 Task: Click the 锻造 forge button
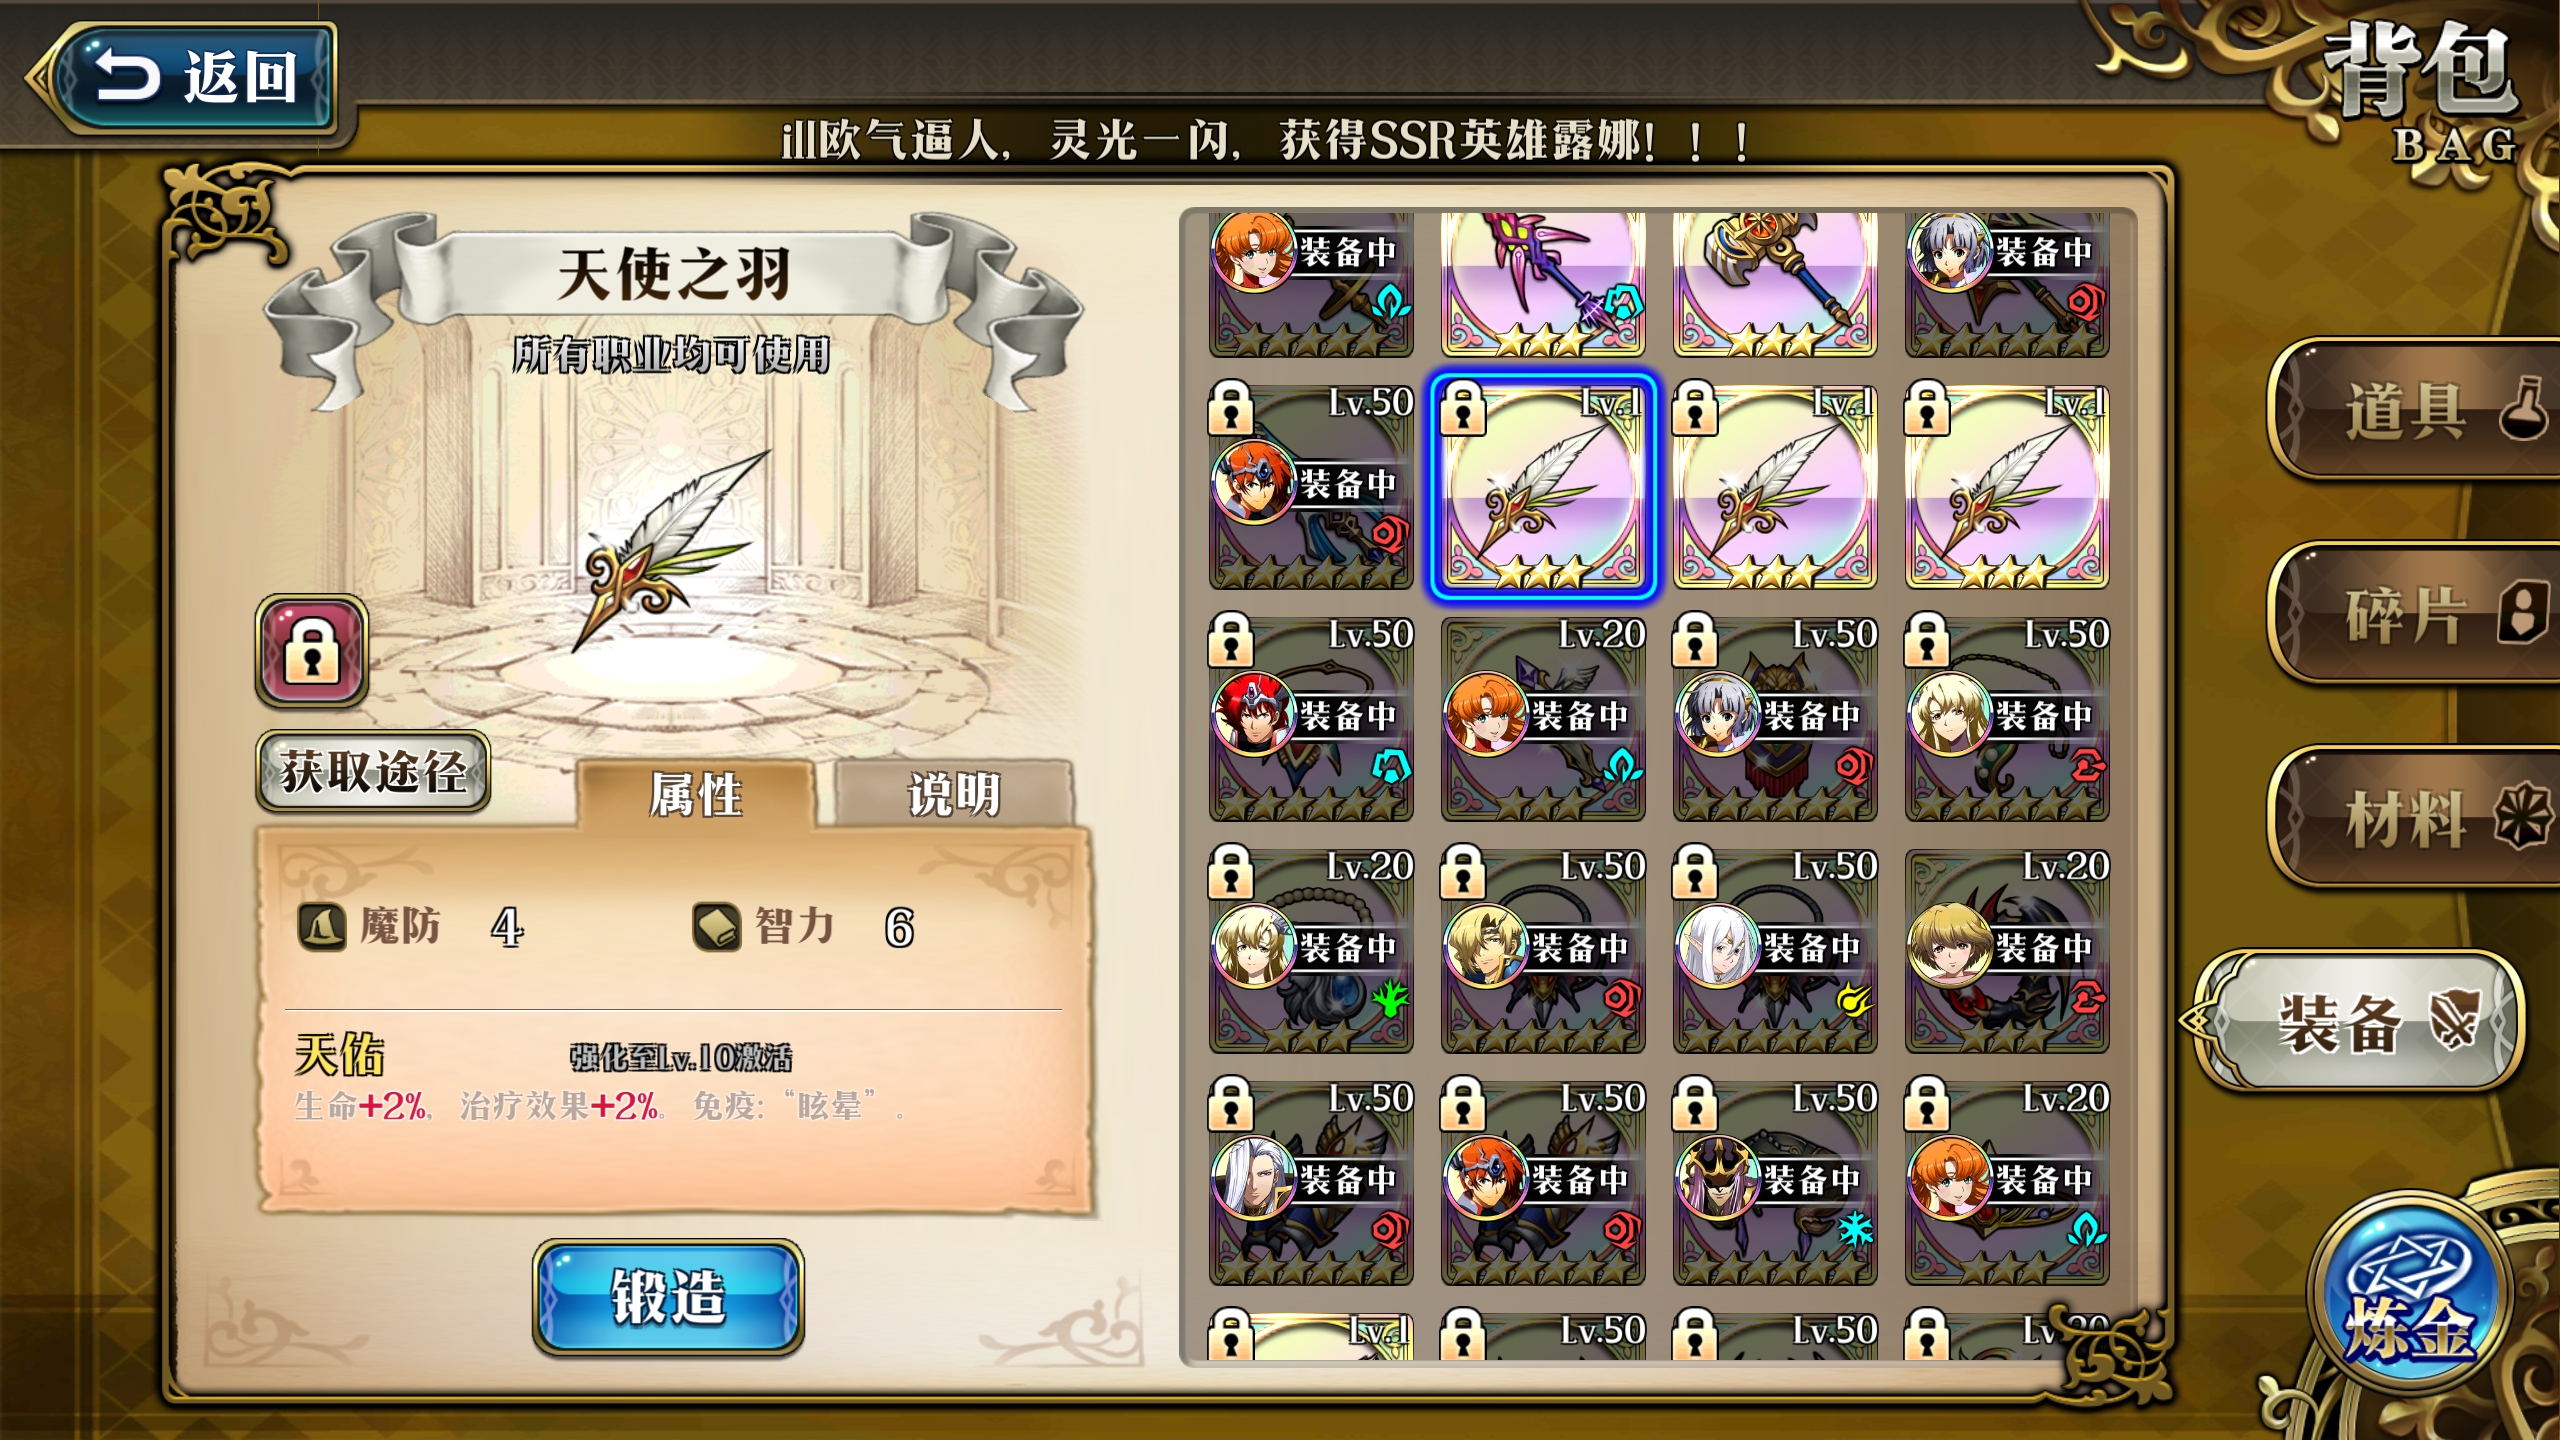tap(668, 1297)
